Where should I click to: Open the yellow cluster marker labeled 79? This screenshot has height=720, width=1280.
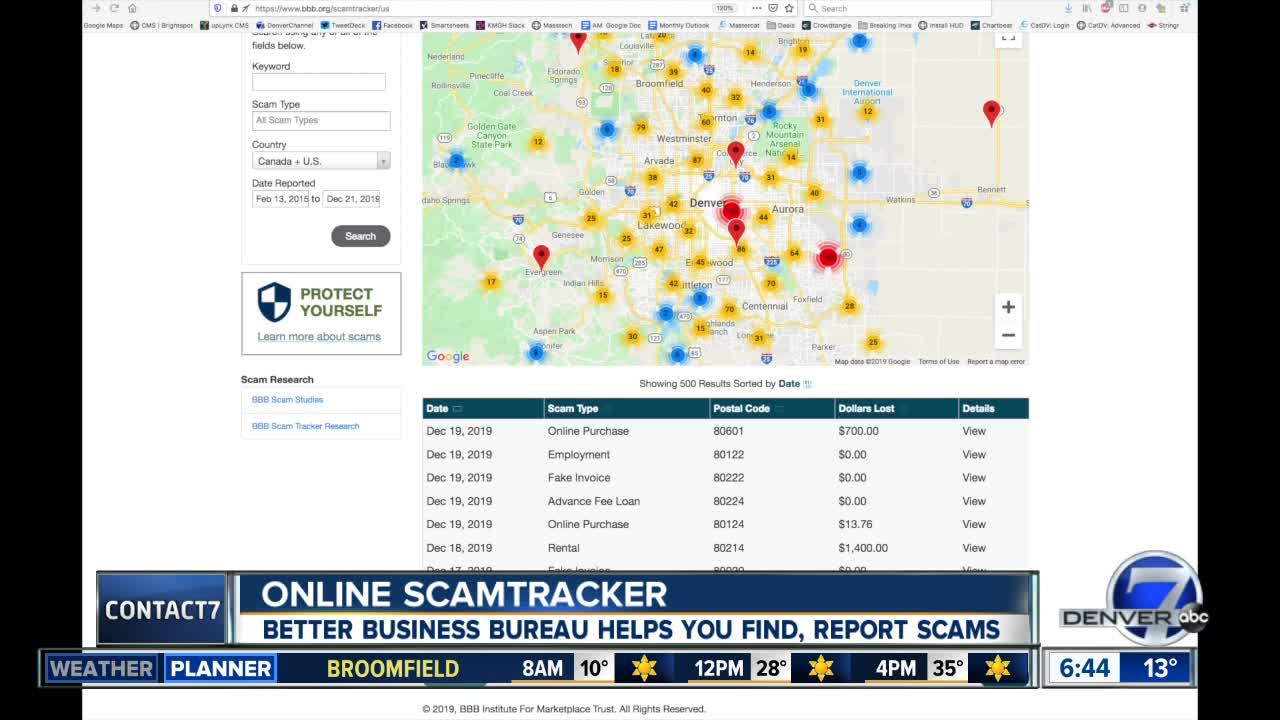tap(641, 127)
